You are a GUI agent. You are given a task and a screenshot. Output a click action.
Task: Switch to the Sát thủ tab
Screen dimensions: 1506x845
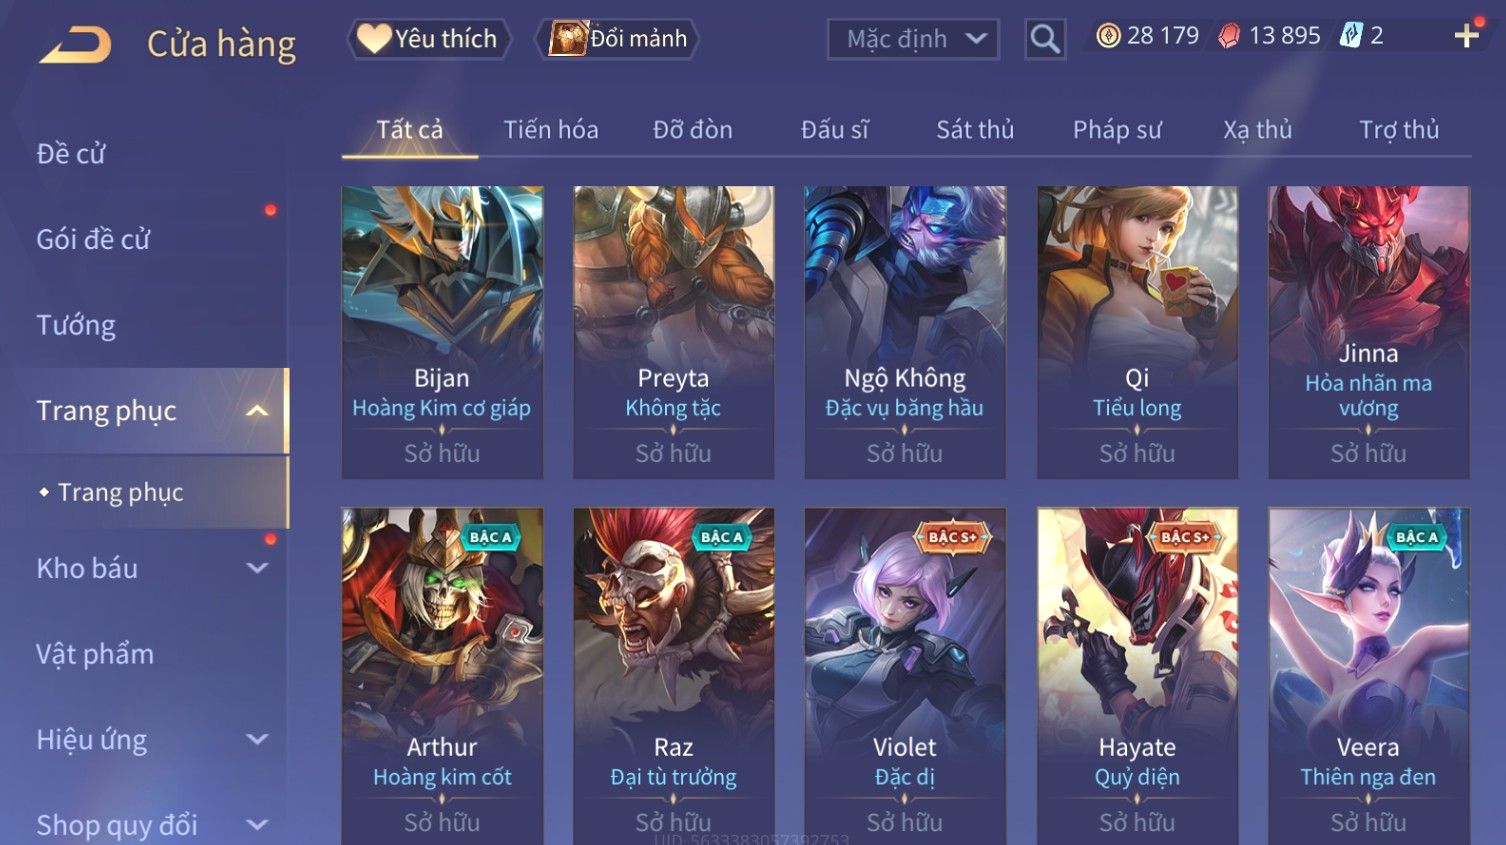(x=975, y=130)
